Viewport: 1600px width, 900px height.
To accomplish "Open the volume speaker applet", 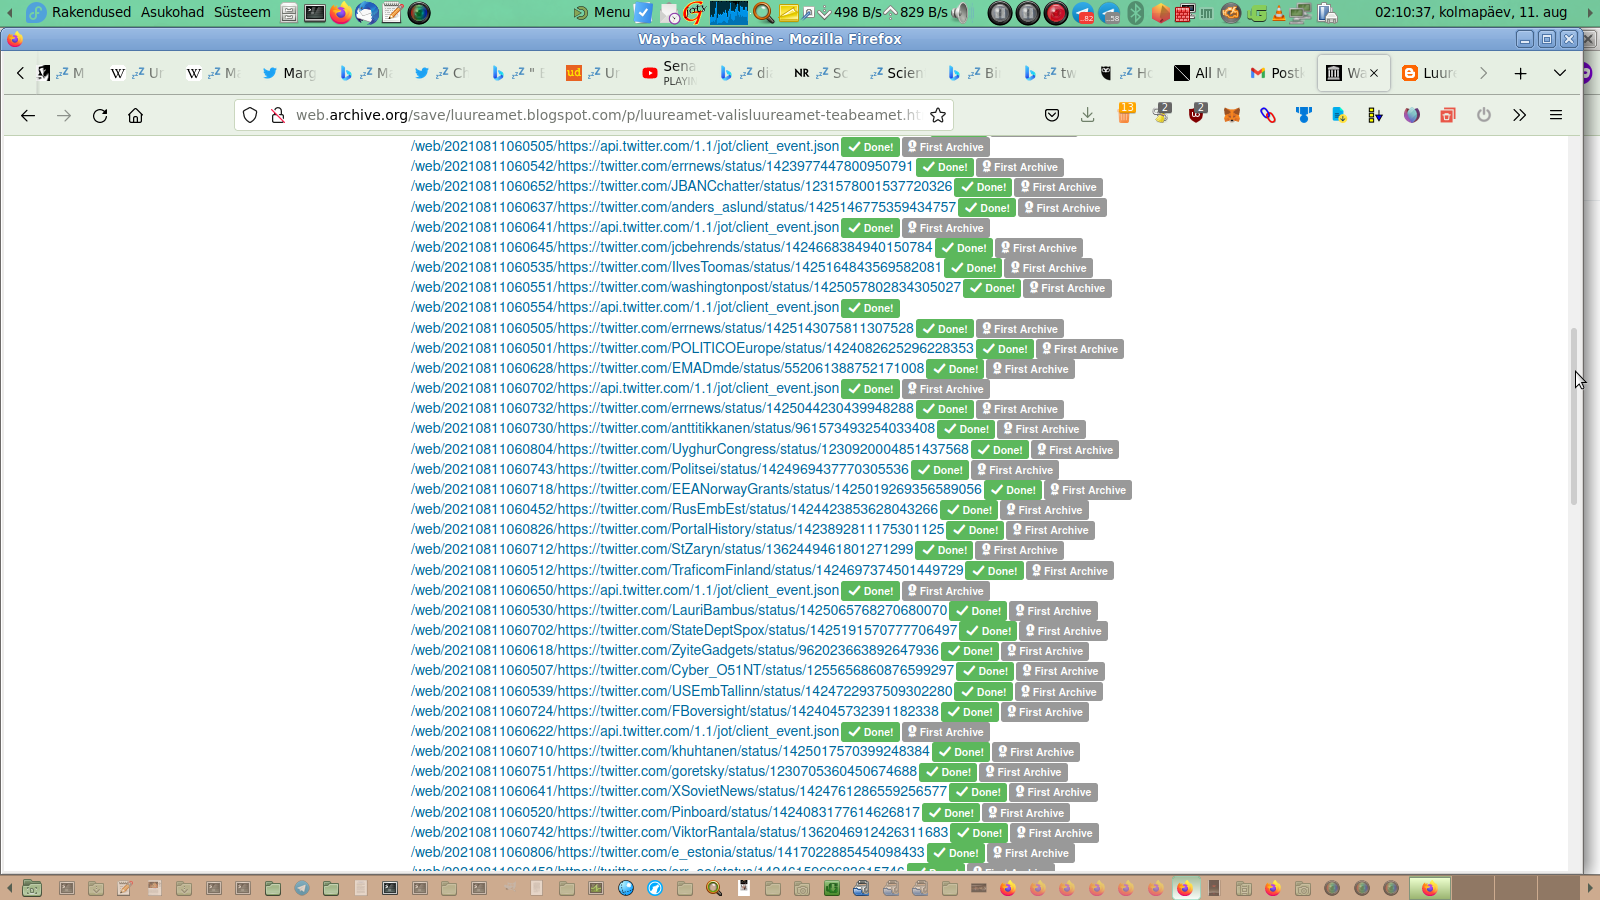I will click(961, 13).
